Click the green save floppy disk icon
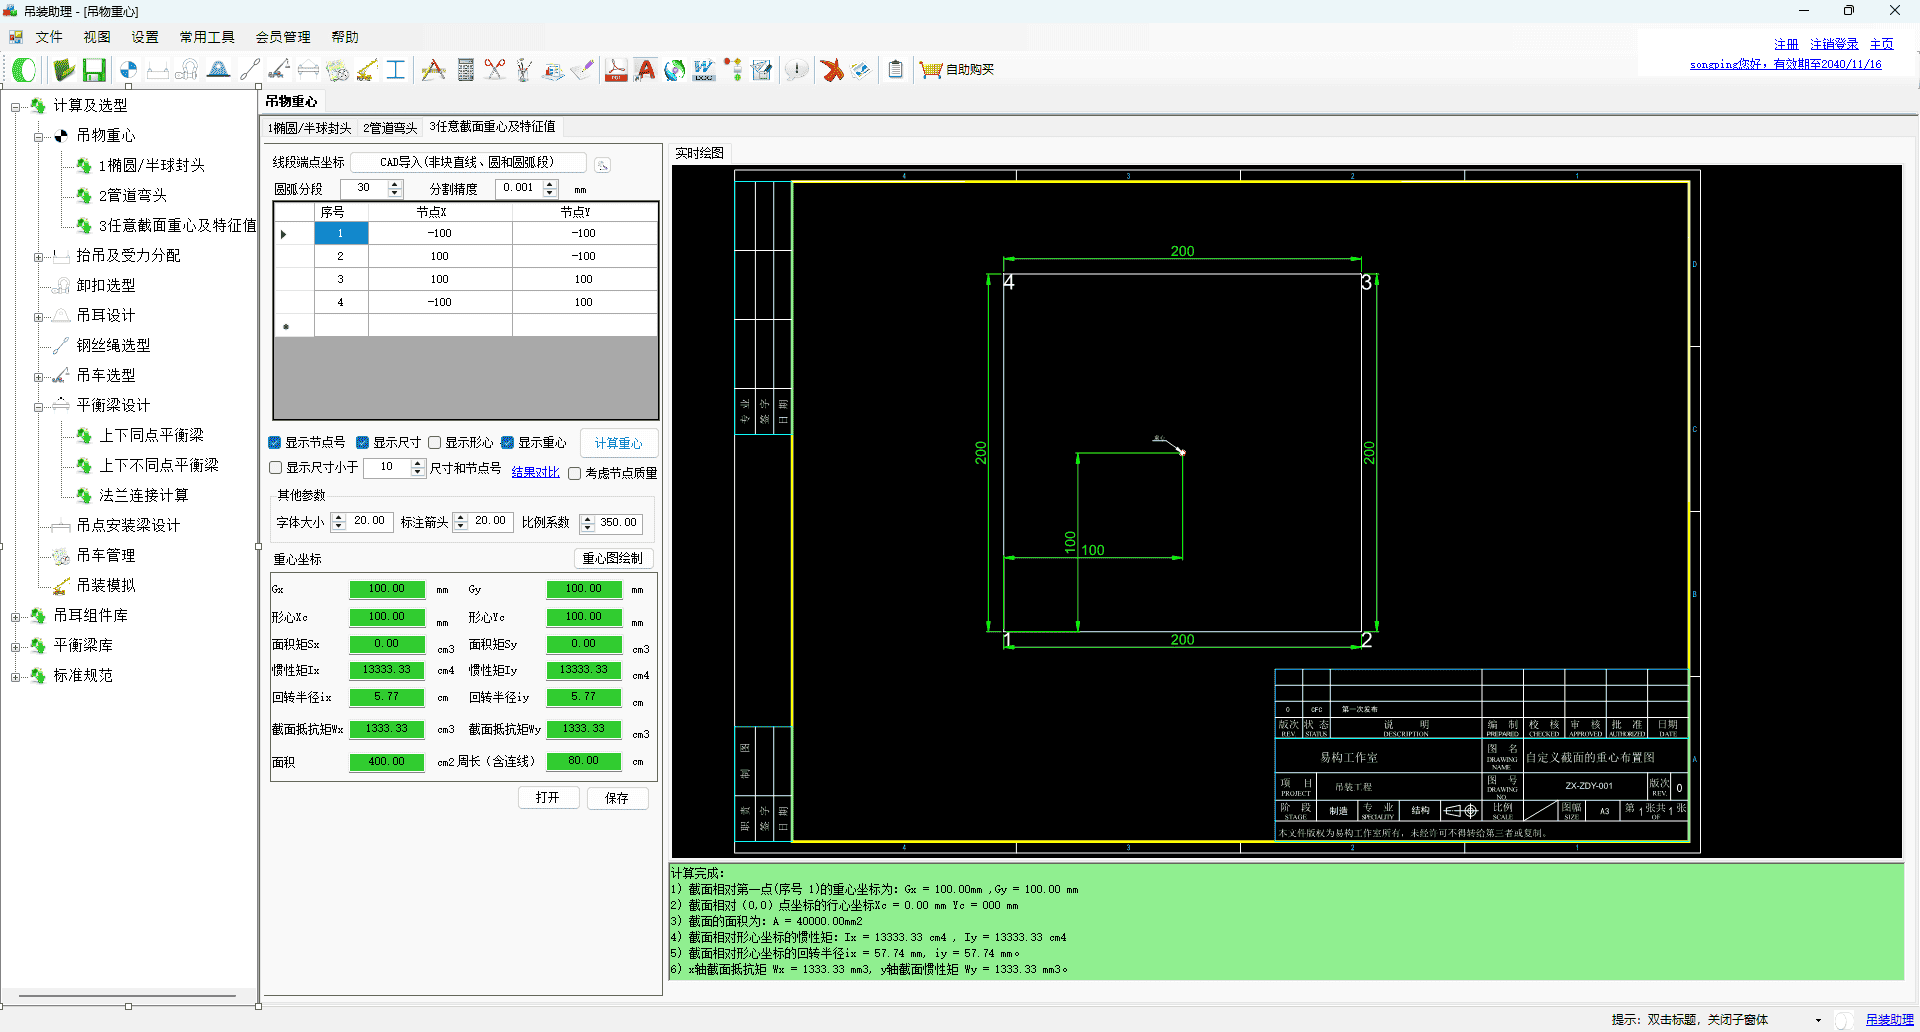This screenshot has width=1920, height=1032. [94, 70]
